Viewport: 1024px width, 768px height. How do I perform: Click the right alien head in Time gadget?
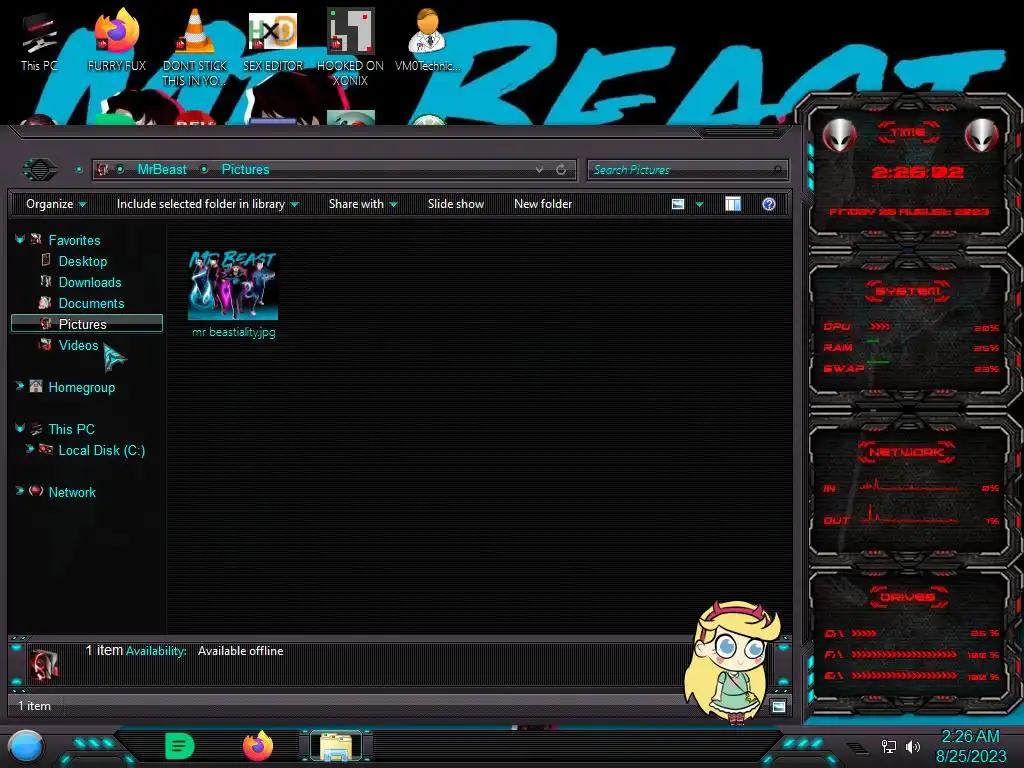pos(982,136)
